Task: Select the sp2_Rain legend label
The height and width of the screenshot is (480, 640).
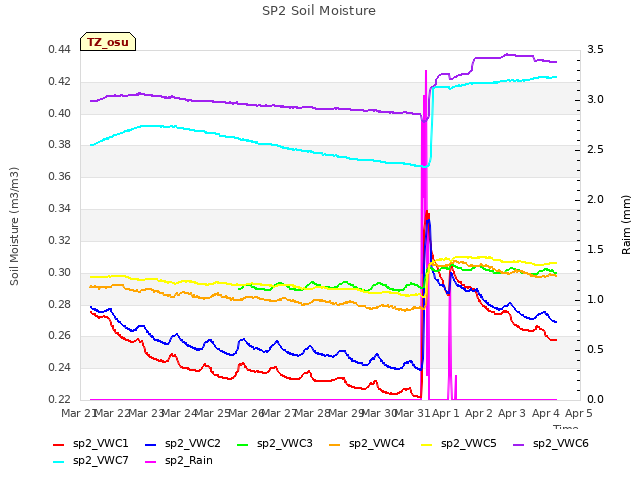Action: [189, 461]
